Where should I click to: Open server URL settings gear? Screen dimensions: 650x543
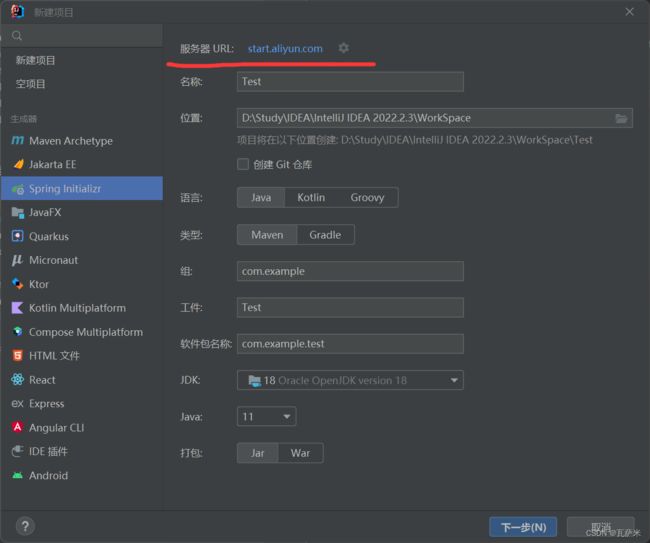click(x=344, y=48)
